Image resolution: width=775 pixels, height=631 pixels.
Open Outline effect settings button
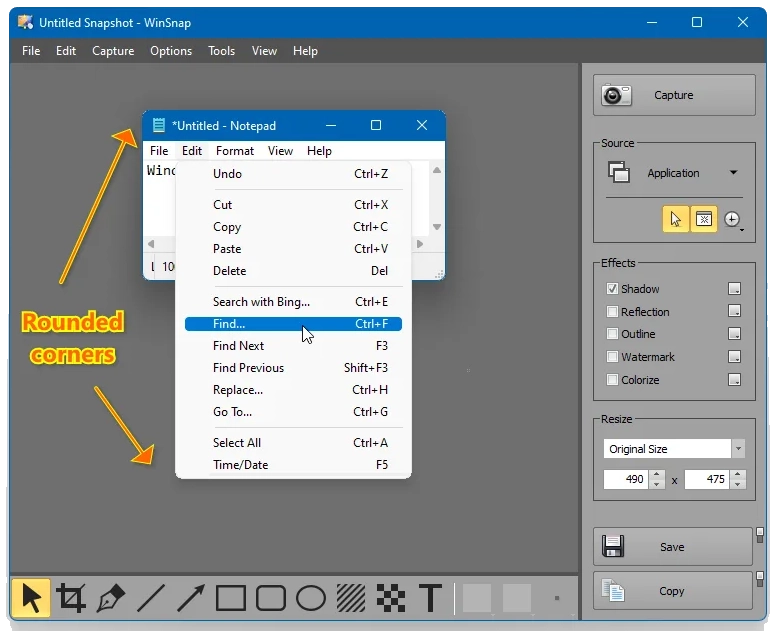pos(734,334)
